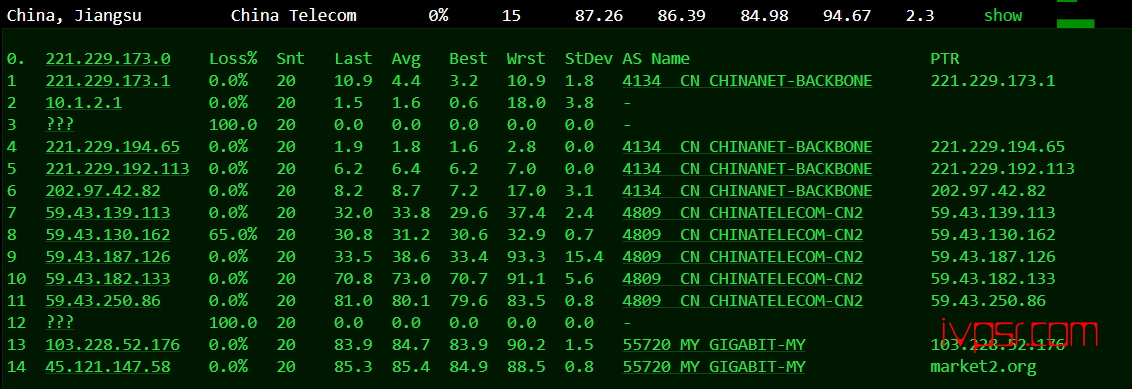The width and height of the screenshot is (1132, 389).
Task: Click PTR text 59.43.139.113 in hop 7
Action: click(993, 213)
